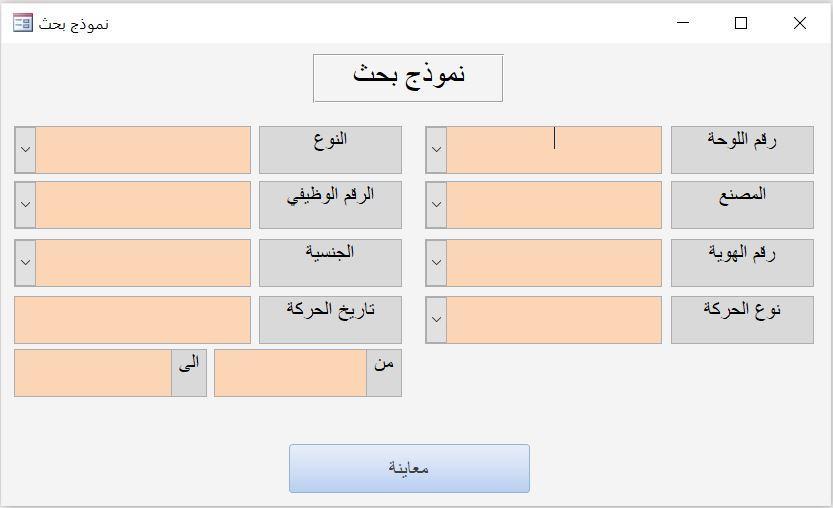Open the نوع الحركة dropdown arrow

click(x=436, y=320)
